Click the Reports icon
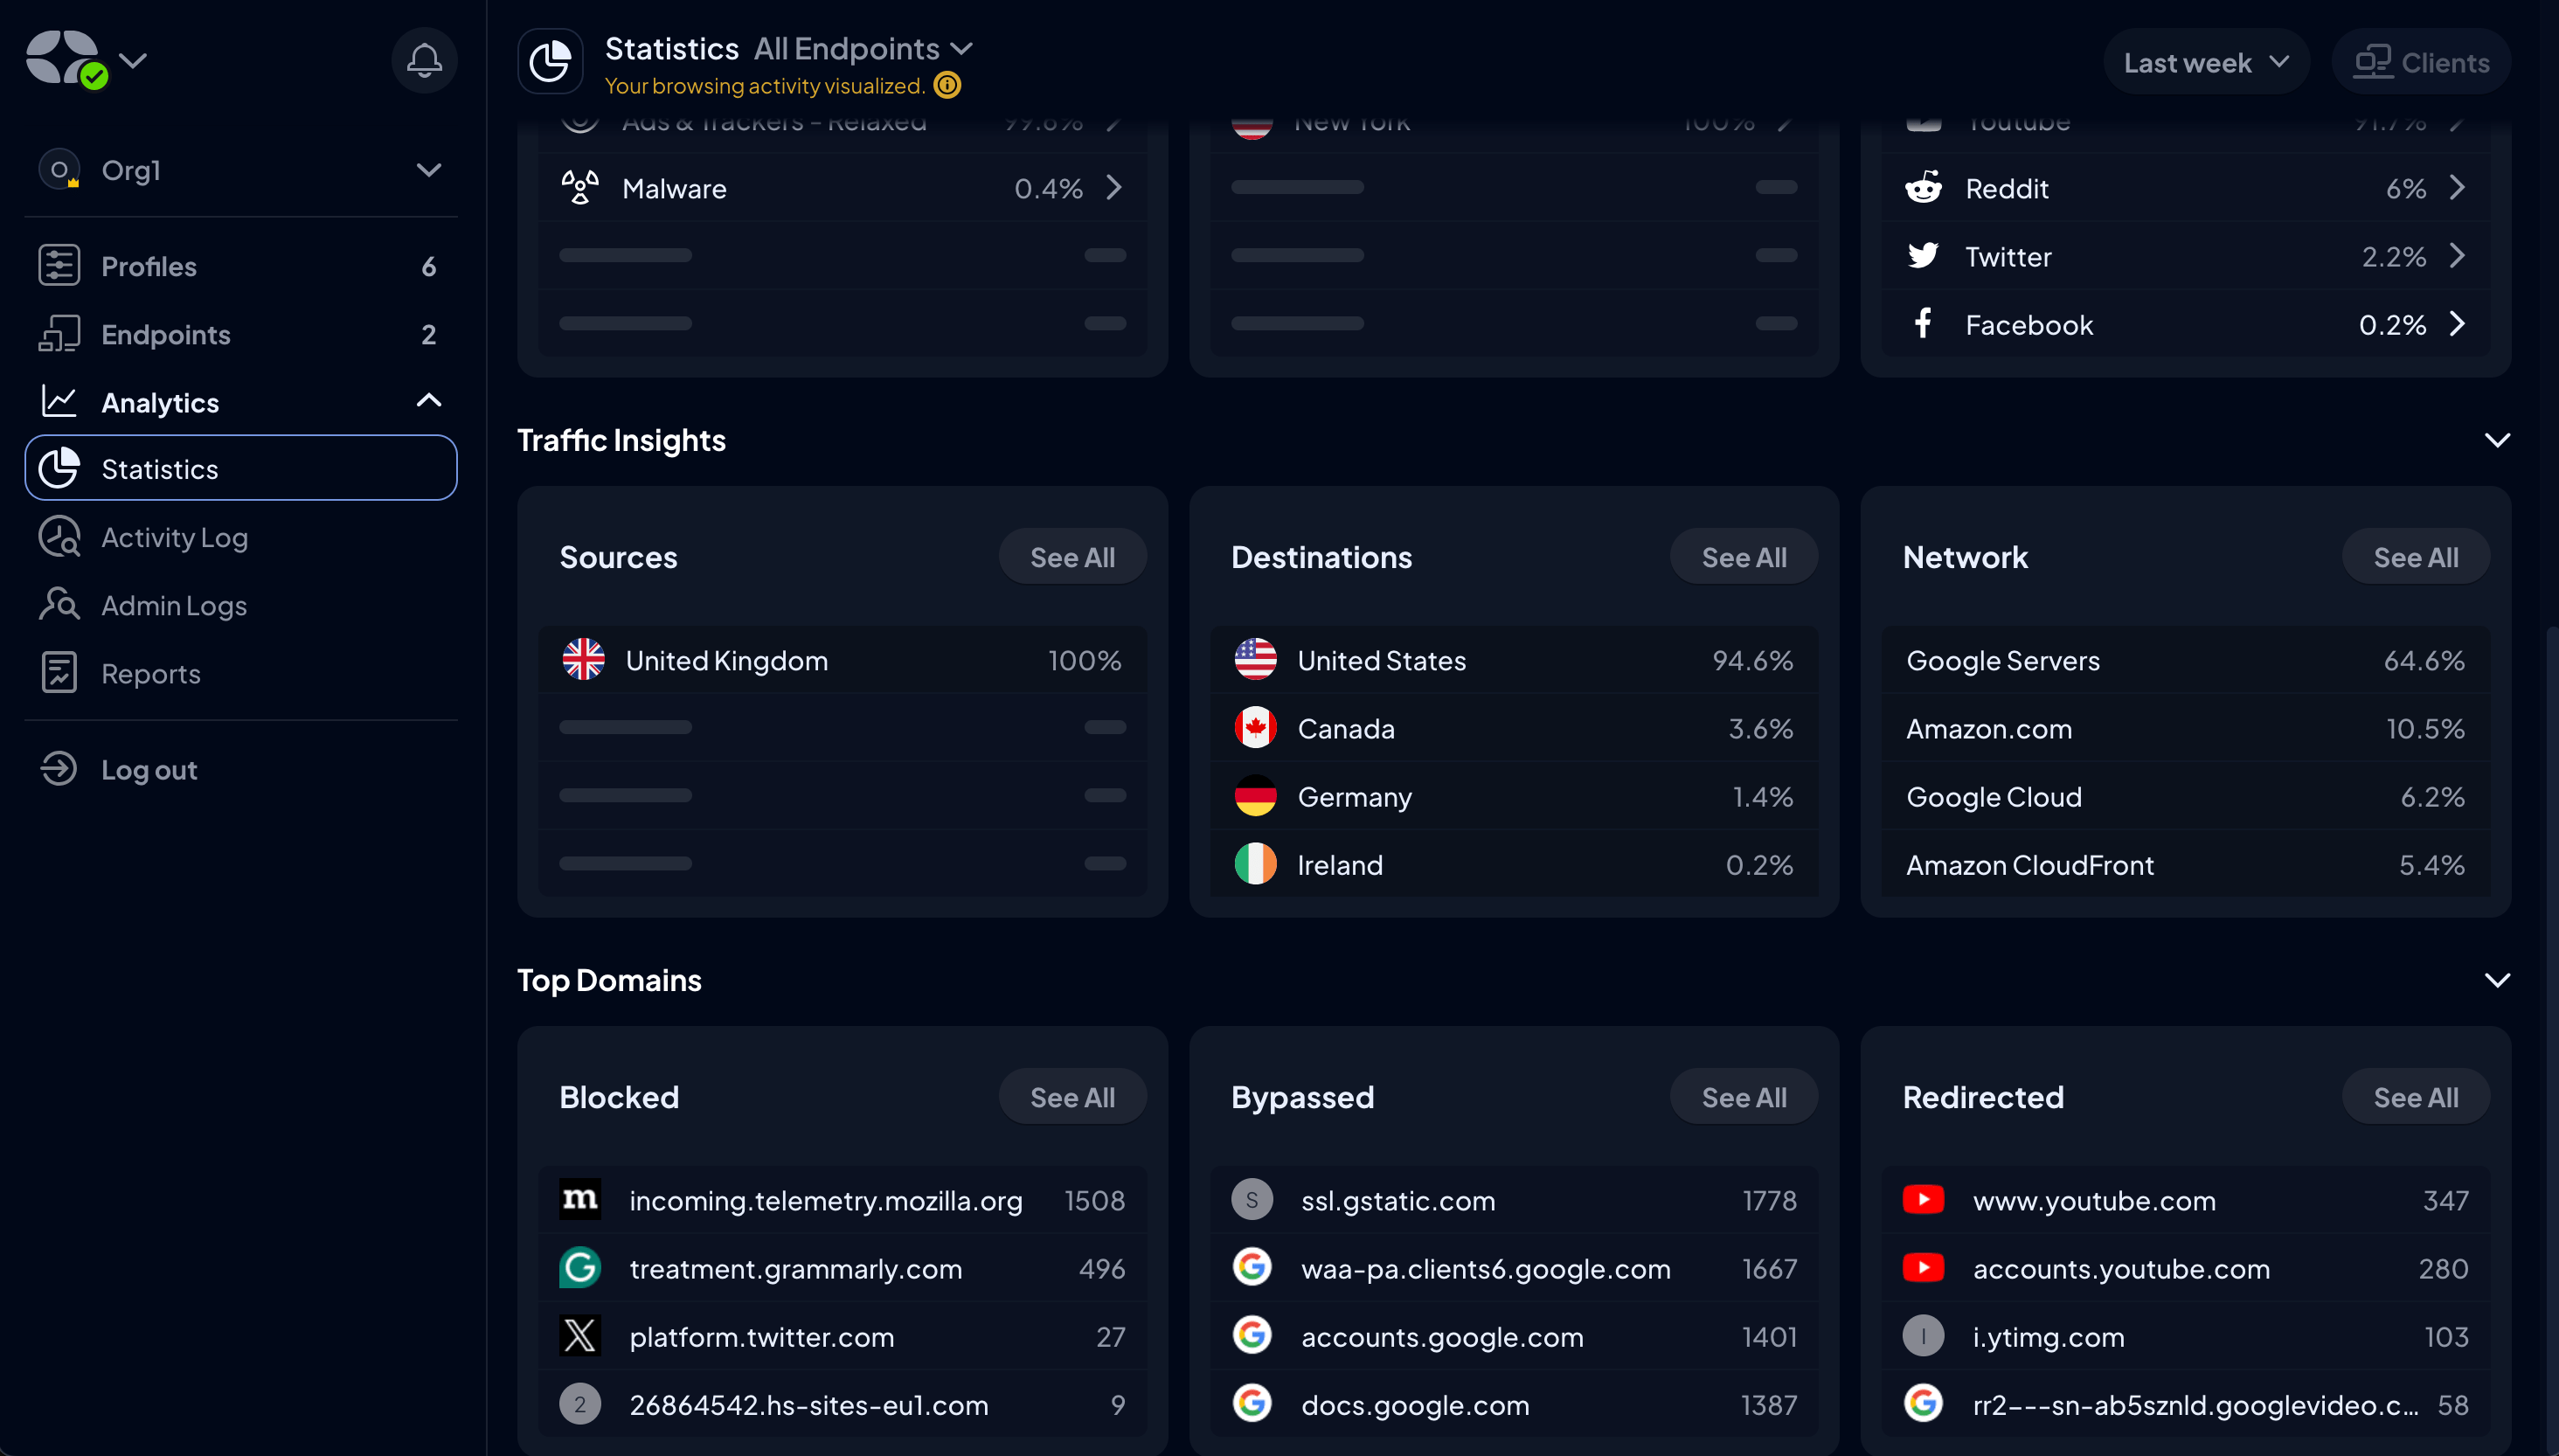2559x1456 pixels. coord(58,672)
